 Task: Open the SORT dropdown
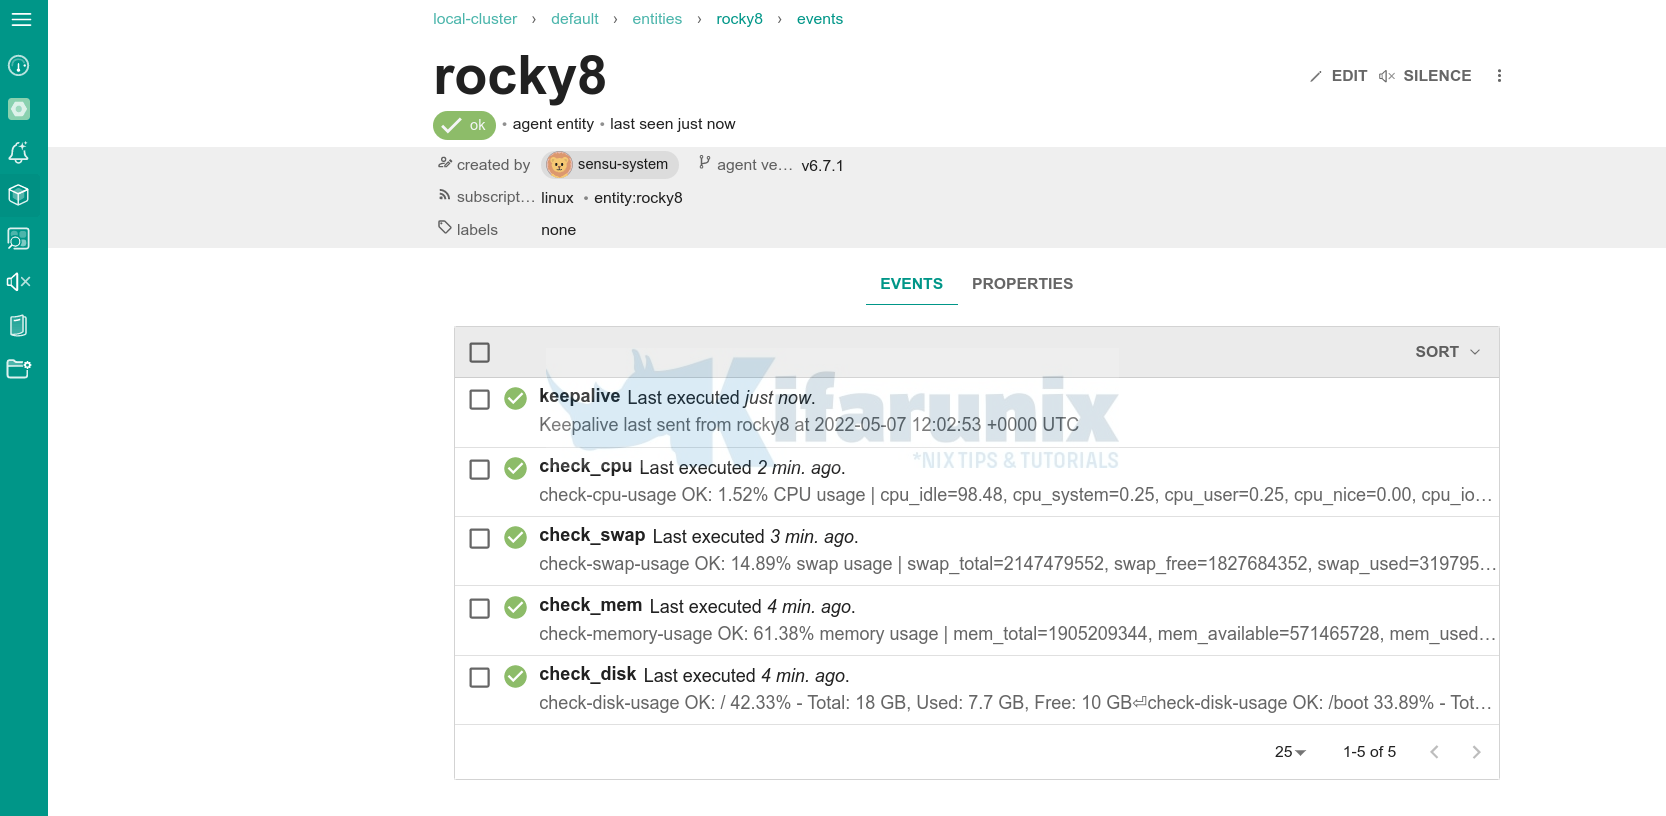(1447, 352)
